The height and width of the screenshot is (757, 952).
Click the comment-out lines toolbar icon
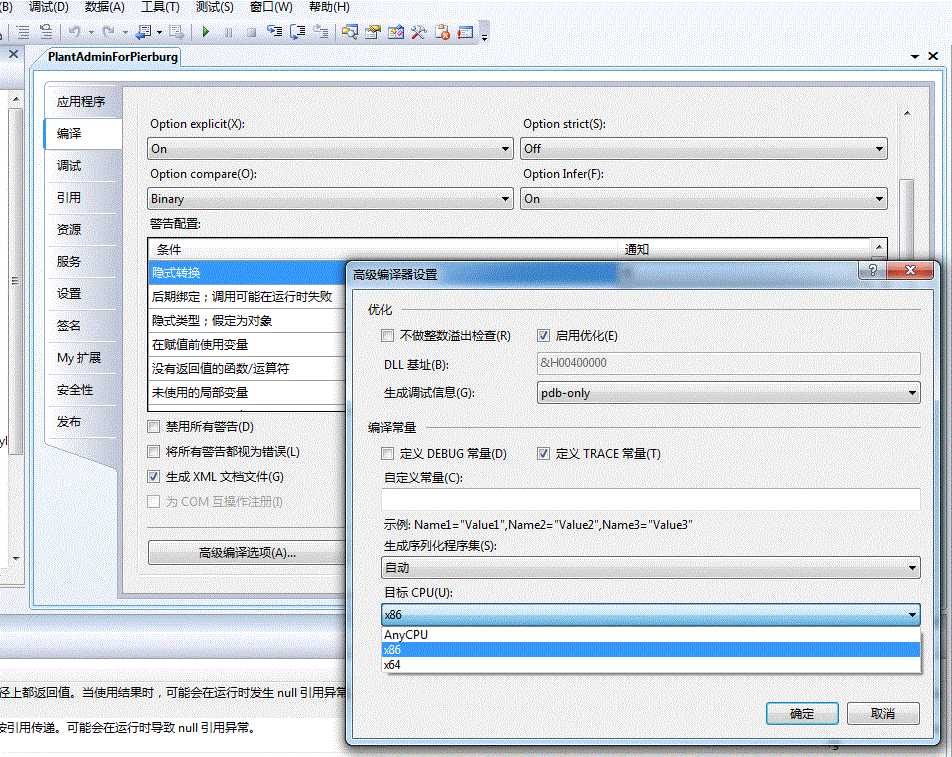coord(22,32)
